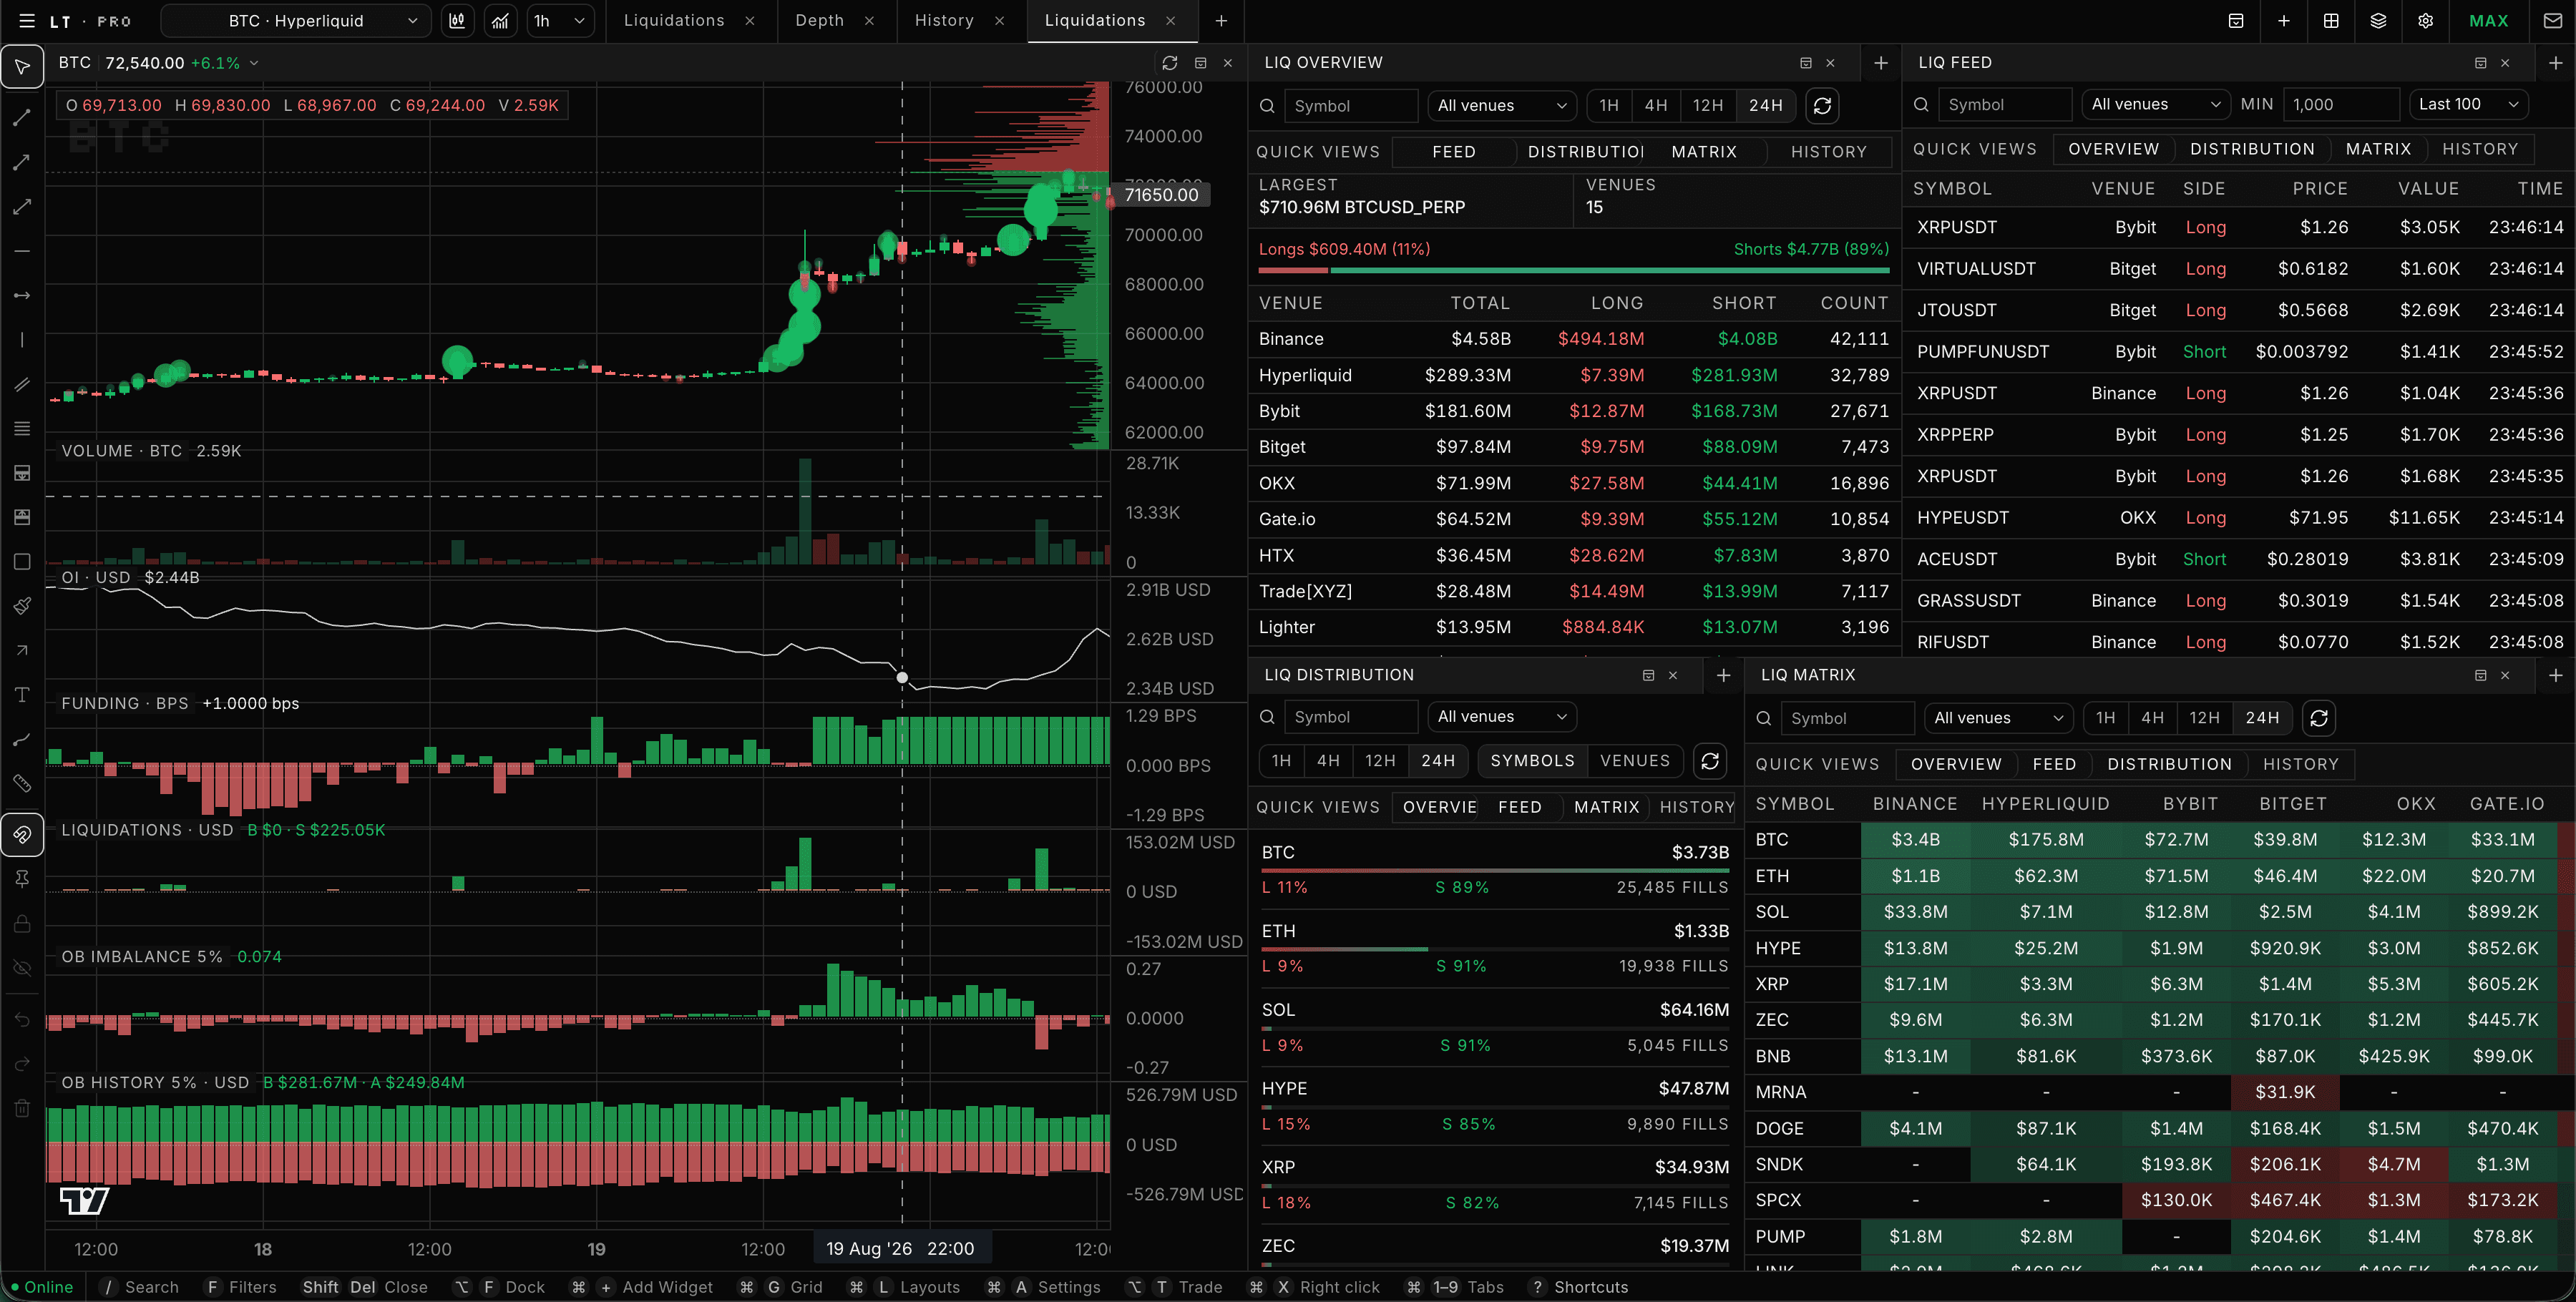Viewport: 2576px width, 1302px height.
Task: Select the extended double-arrow line tool
Action: click(x=22, y=207)
